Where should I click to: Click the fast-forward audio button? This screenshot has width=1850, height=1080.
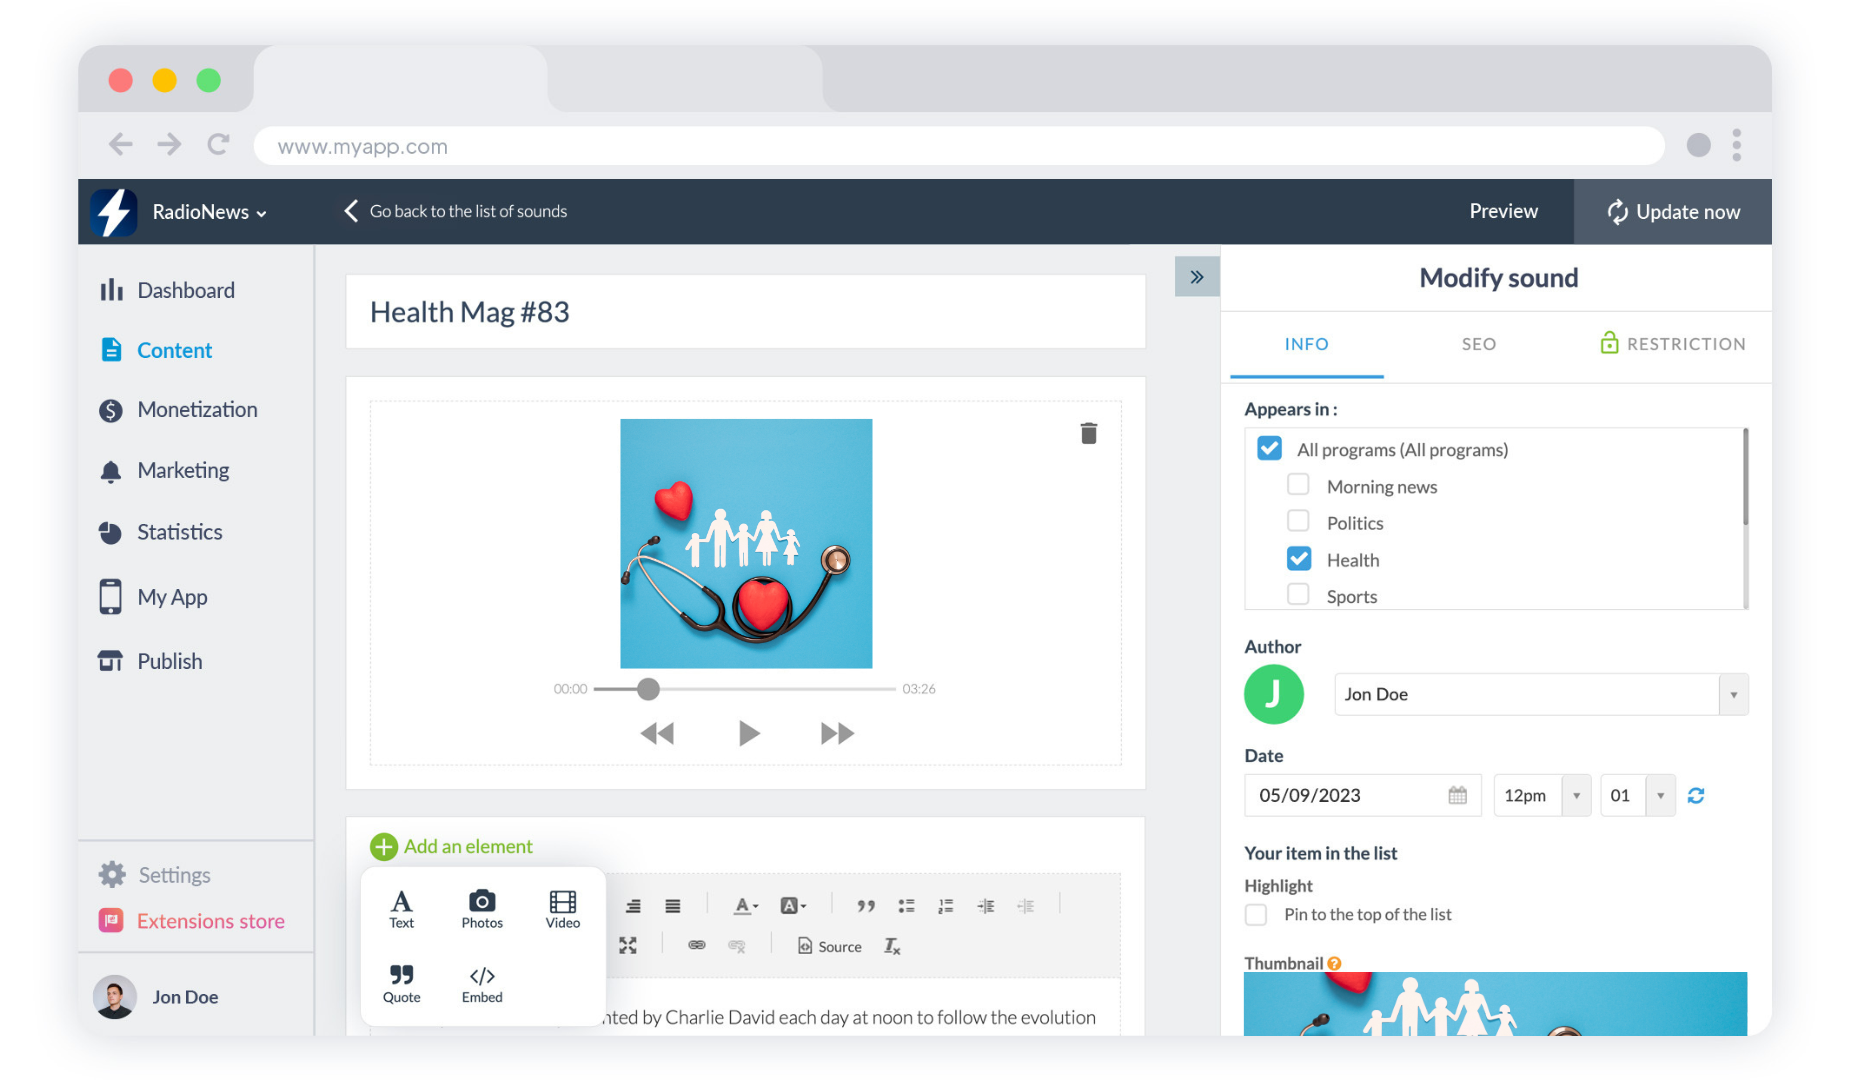(836, 733)
